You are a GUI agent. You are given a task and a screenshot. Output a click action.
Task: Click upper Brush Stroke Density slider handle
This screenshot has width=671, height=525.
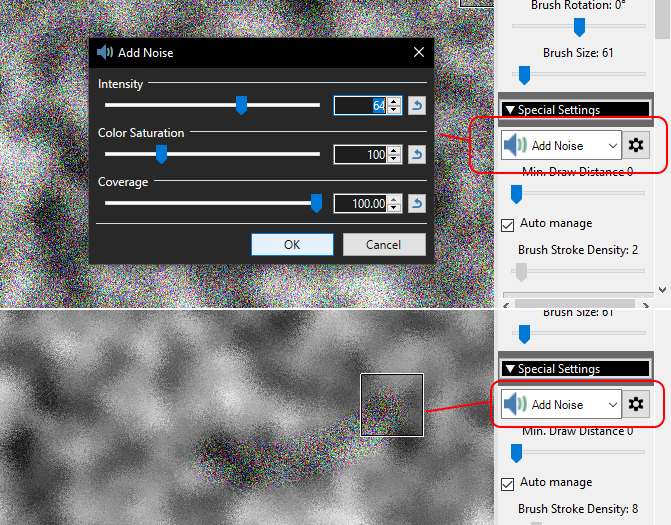(x=521, y=272)
